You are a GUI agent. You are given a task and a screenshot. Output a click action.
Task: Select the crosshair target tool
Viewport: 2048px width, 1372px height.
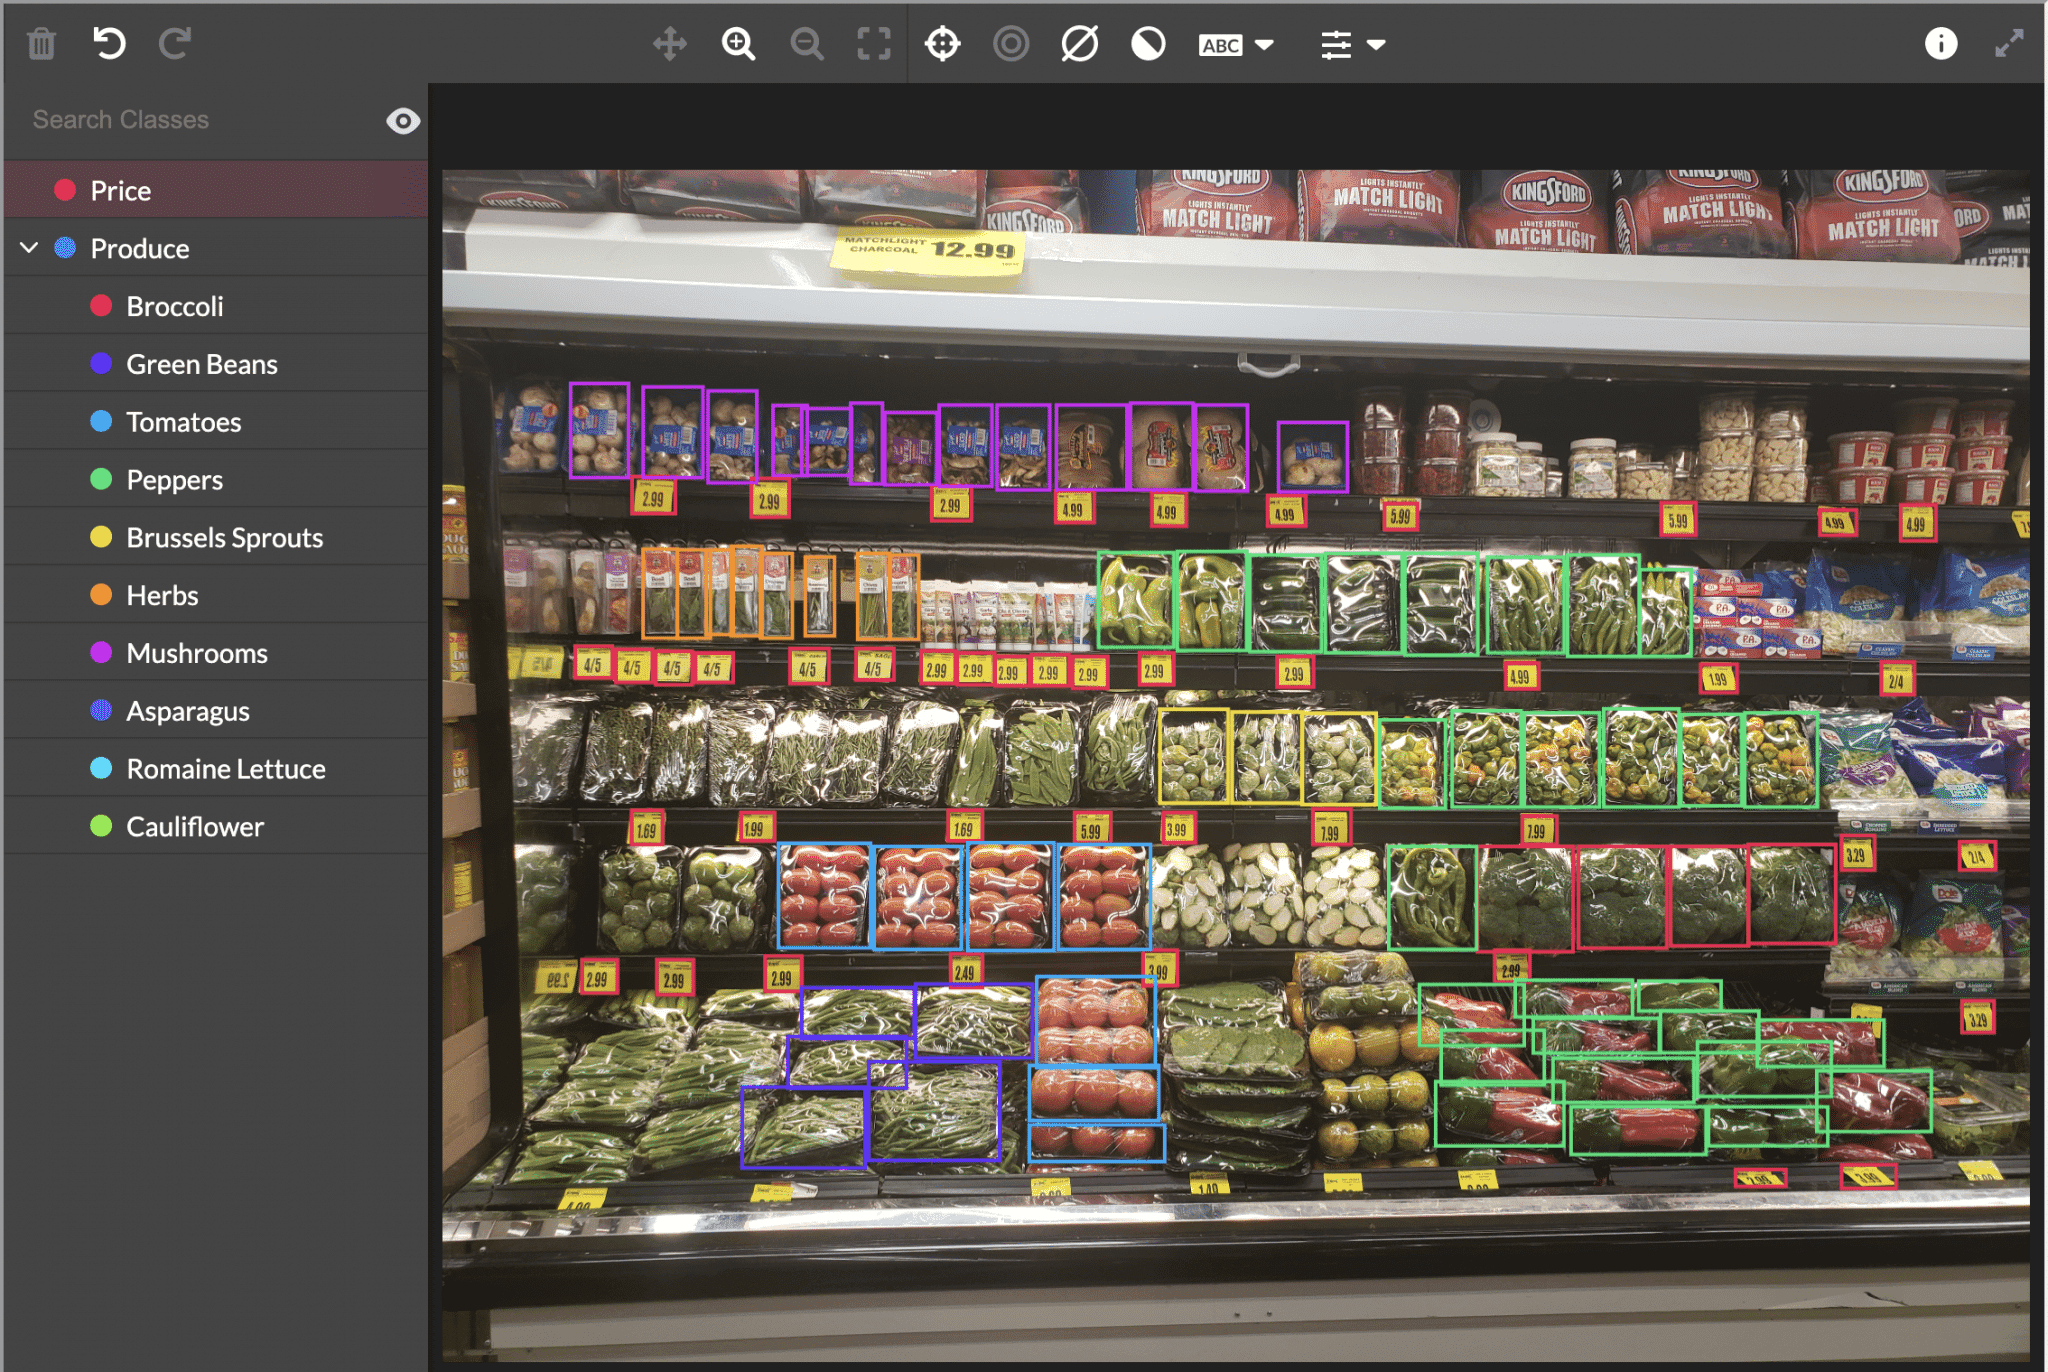[942, 44]
